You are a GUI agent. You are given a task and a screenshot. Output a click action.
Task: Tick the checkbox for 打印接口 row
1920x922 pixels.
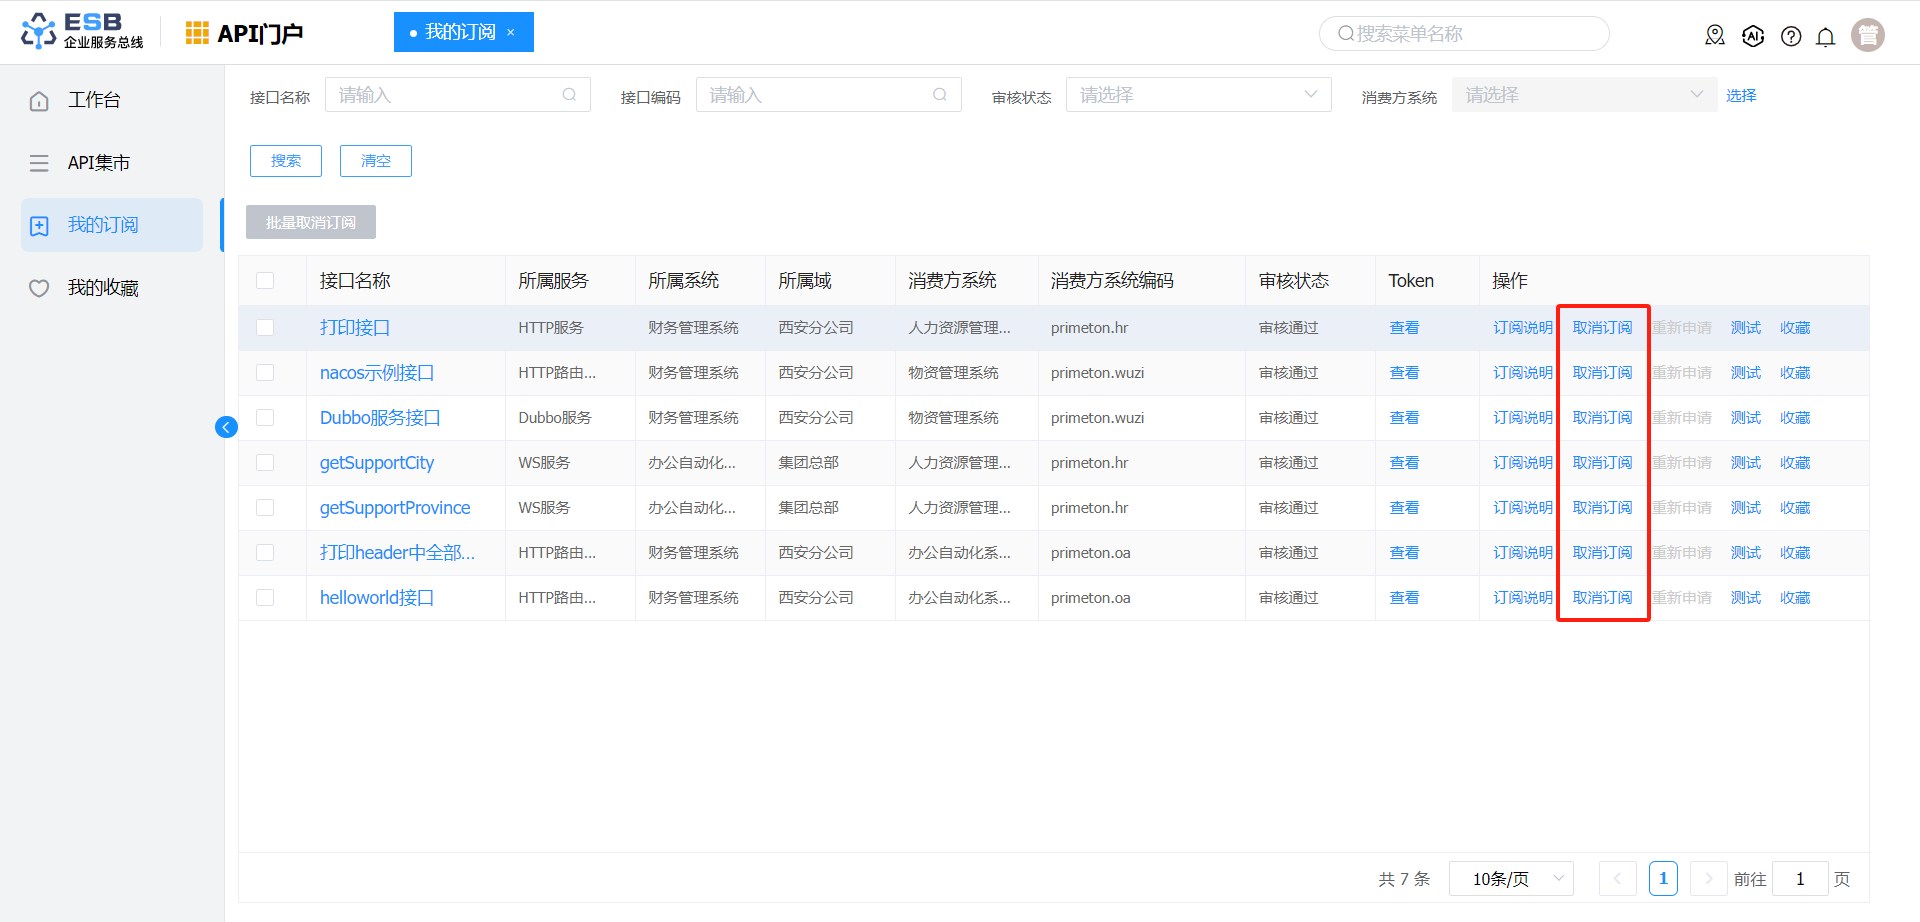(x=265, y=328)
